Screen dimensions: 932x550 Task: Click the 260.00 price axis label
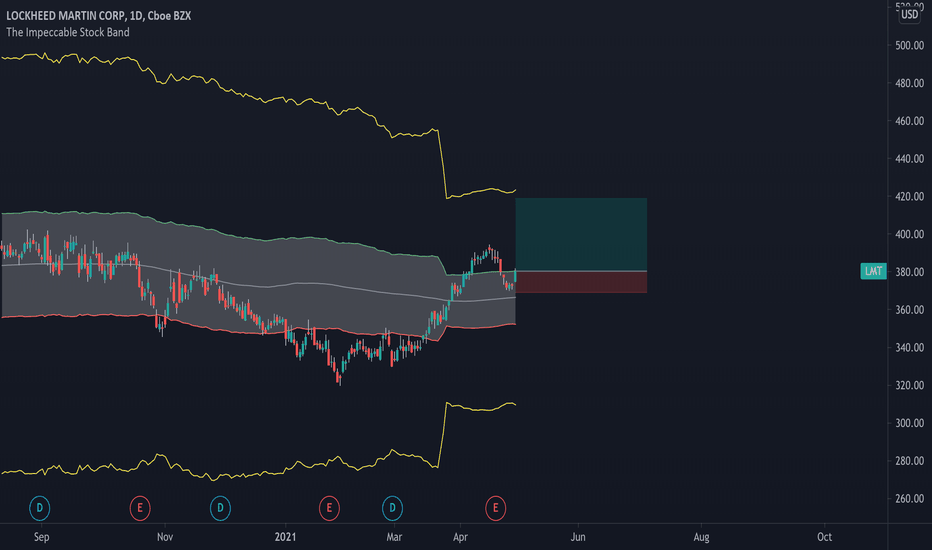(x=909, y=498)
